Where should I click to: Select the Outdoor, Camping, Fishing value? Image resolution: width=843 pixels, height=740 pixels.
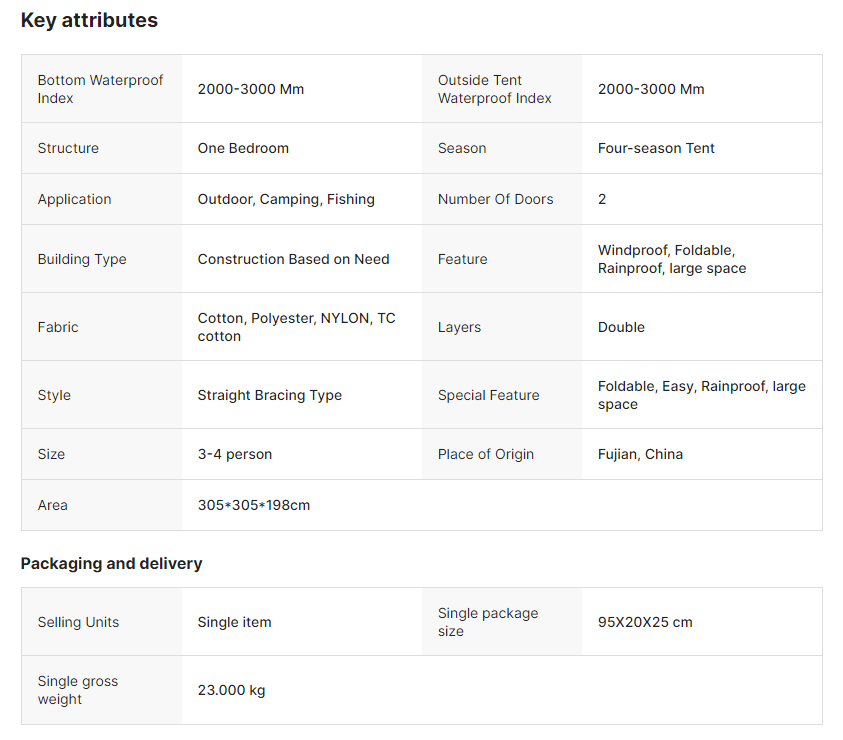pyautogui.click(x=286, y=199)
